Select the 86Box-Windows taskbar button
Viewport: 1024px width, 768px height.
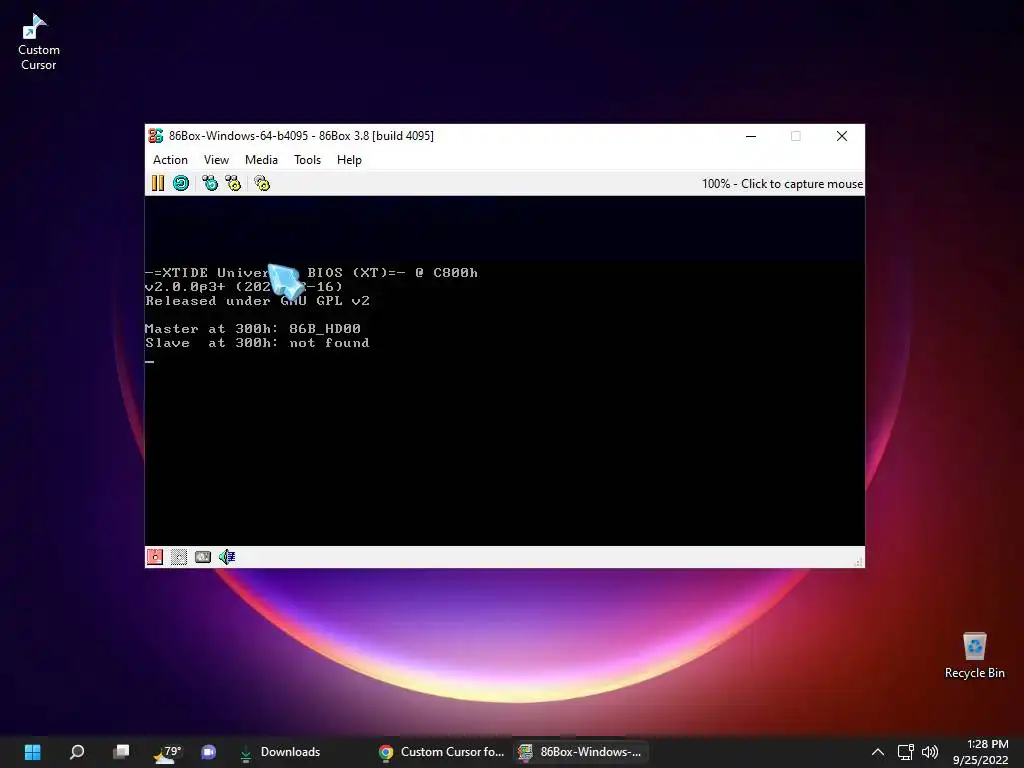click(580, 752)
